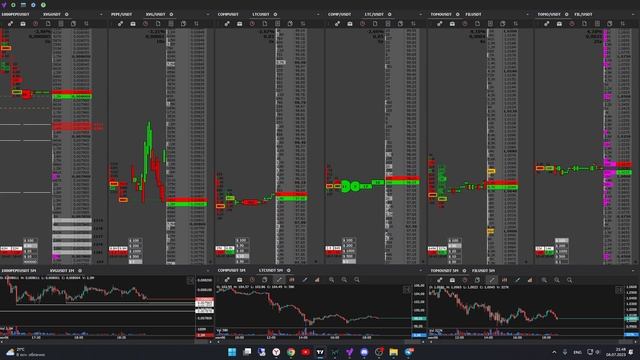This screenshot has width=640, height=360.
Task: Open the table layout icon in top bar
Action: (x=23, y=5)
